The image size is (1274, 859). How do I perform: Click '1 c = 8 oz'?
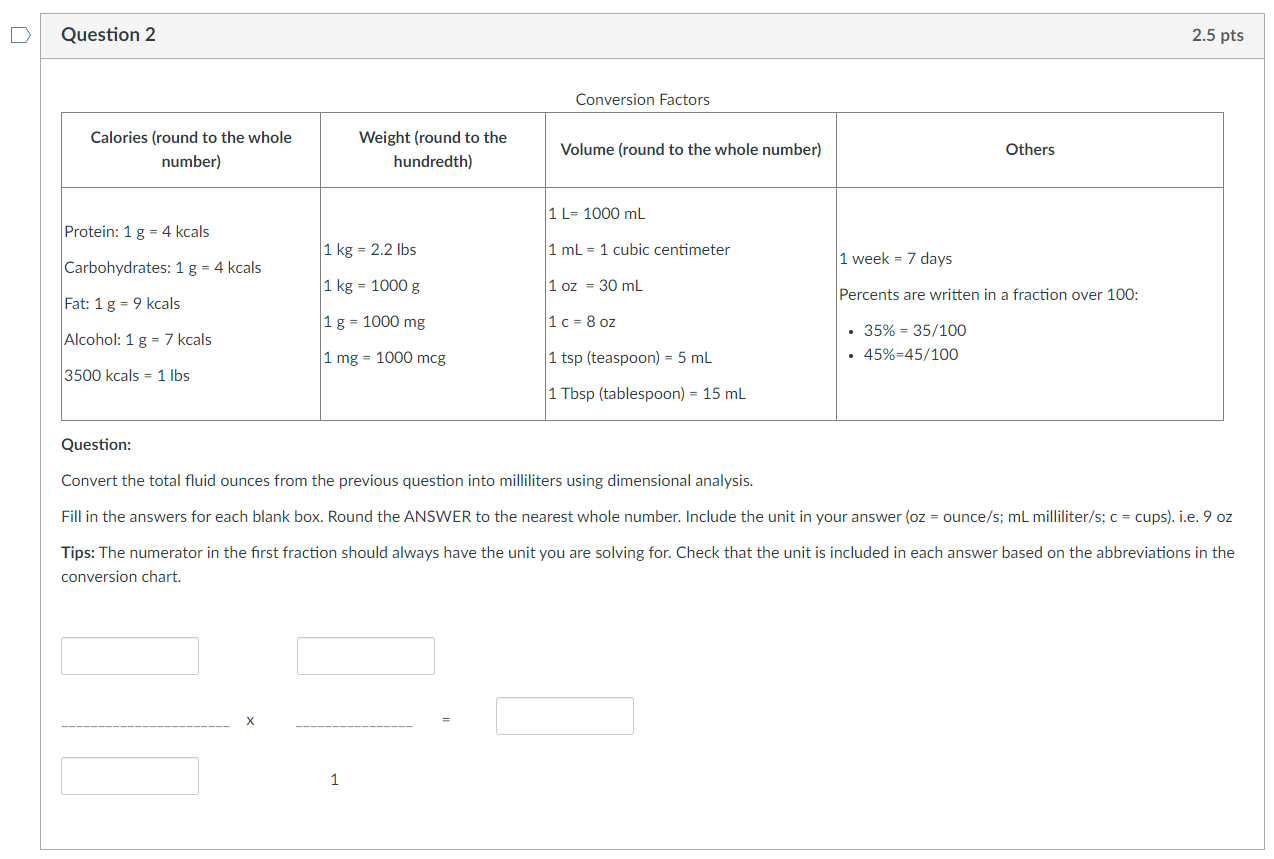[x=582, y=322]
